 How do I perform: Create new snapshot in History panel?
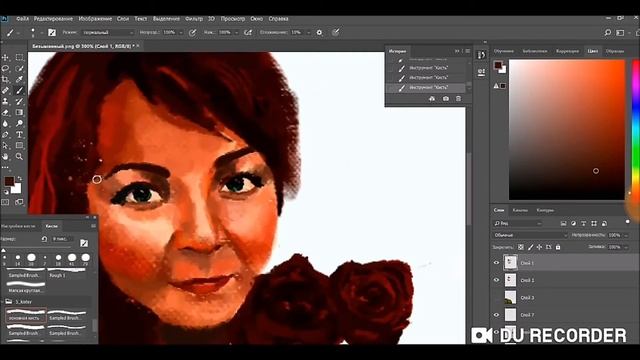pos(445,99)
